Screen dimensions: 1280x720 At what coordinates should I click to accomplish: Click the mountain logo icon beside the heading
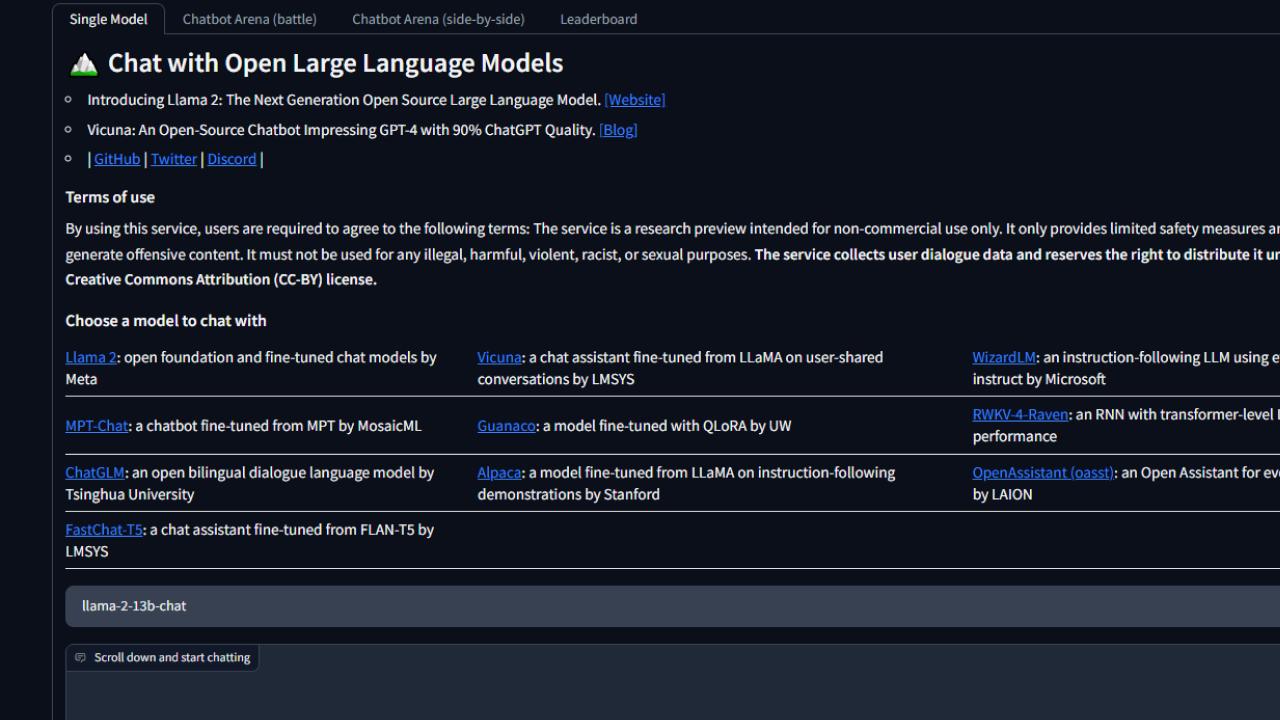pos(84,64)
